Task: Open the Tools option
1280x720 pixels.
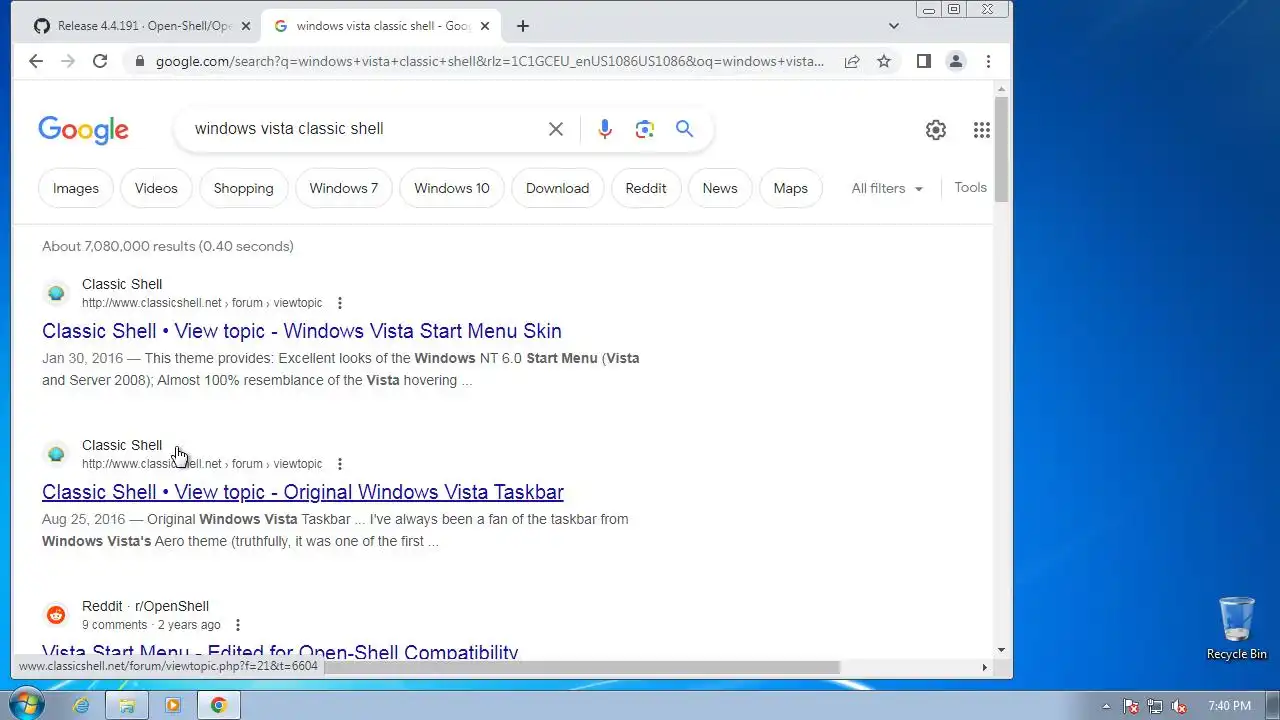Action: (970, 187)
